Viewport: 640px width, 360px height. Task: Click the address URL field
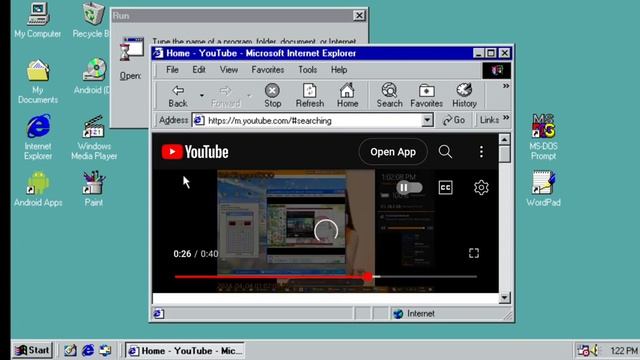coord(307,120)
